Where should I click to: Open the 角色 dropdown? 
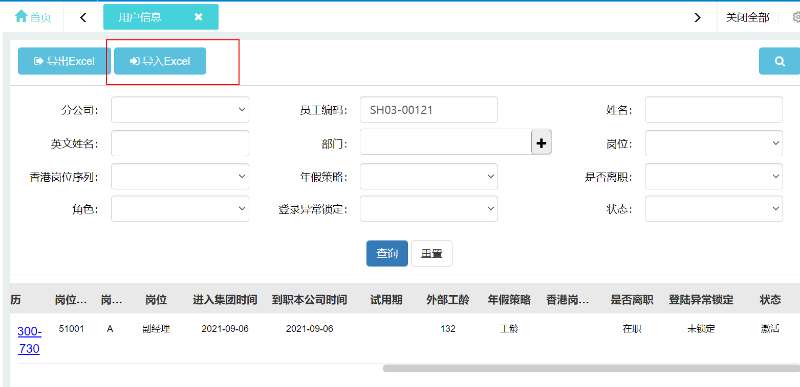[180, 209]
